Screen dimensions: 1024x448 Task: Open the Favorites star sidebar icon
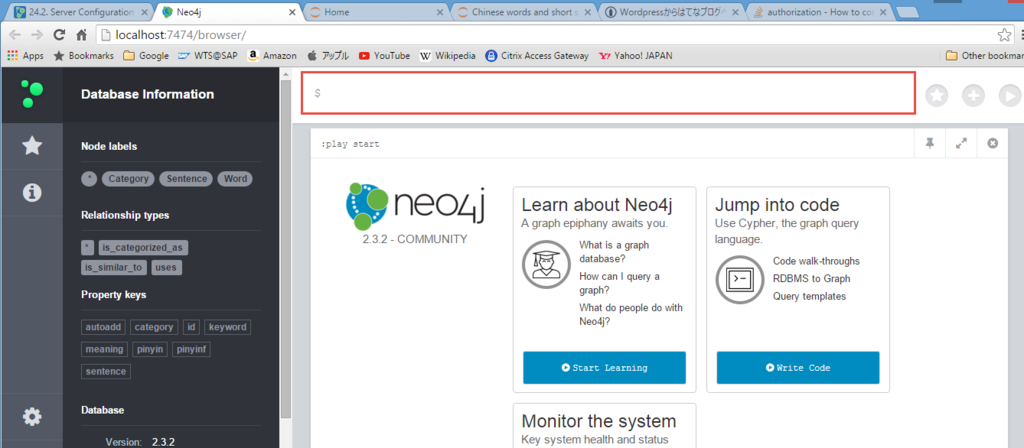(32, 146)
